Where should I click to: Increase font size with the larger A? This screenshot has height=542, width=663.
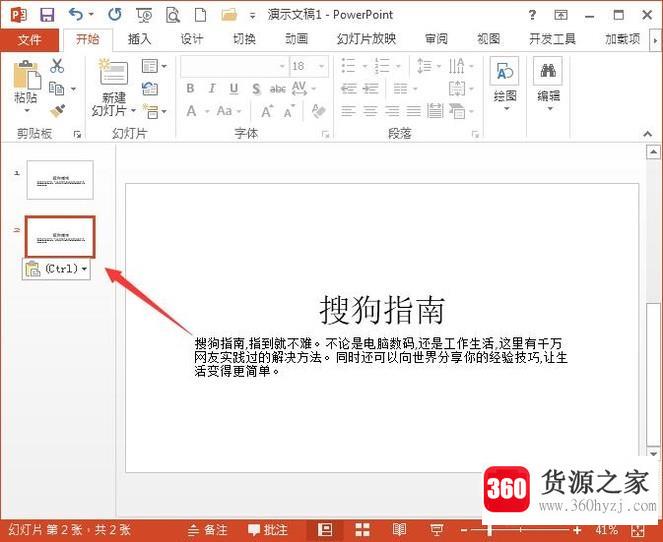[x=266, y=112]
